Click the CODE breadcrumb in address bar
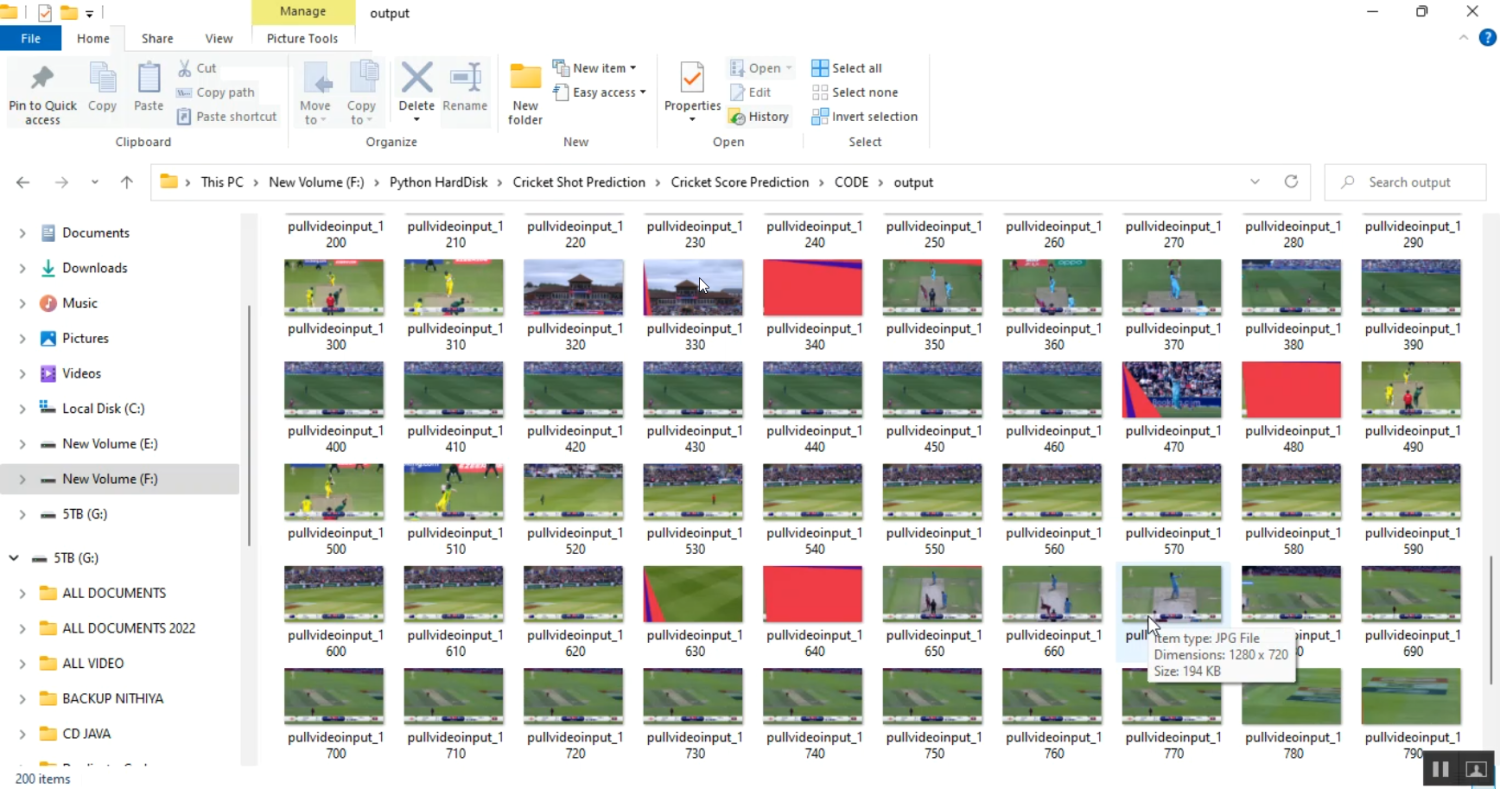This screenshot has width=1500, height=789. (851, 182)
